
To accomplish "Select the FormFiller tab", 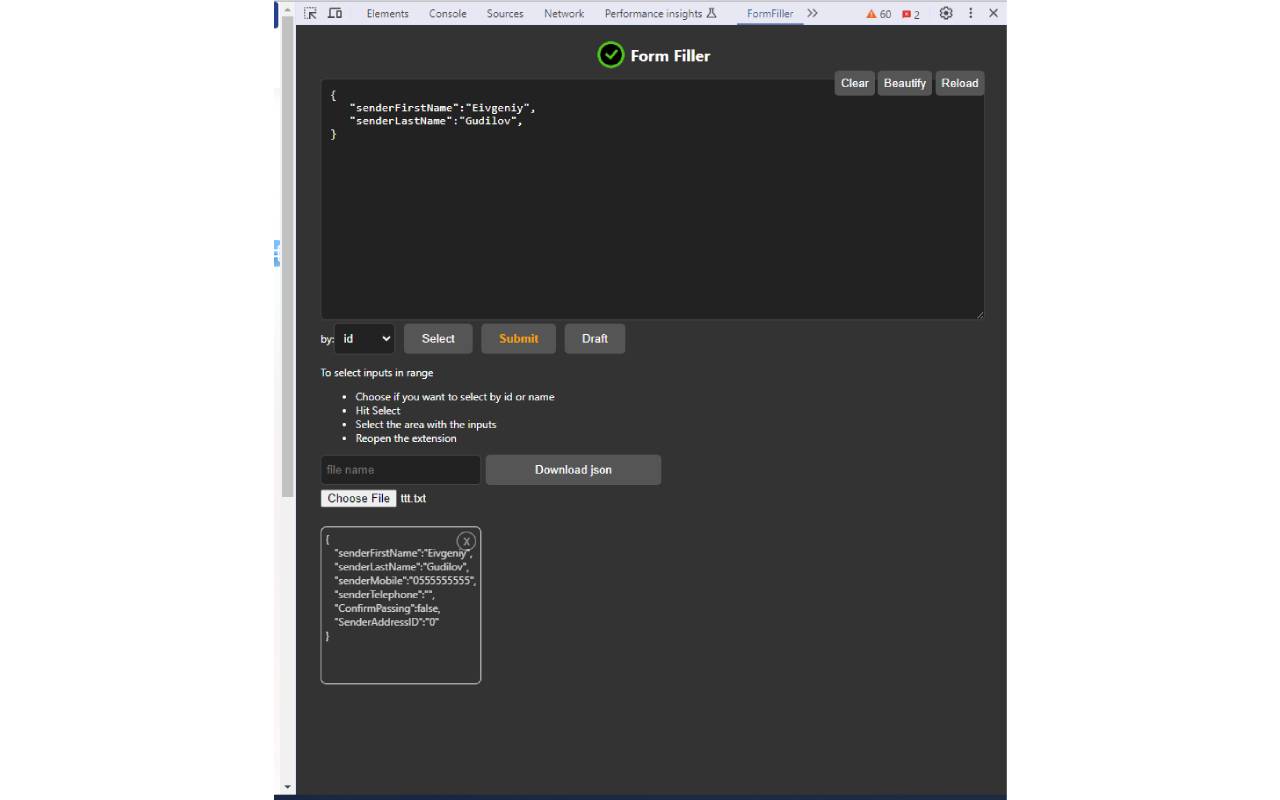I will (x=770, y=13).
